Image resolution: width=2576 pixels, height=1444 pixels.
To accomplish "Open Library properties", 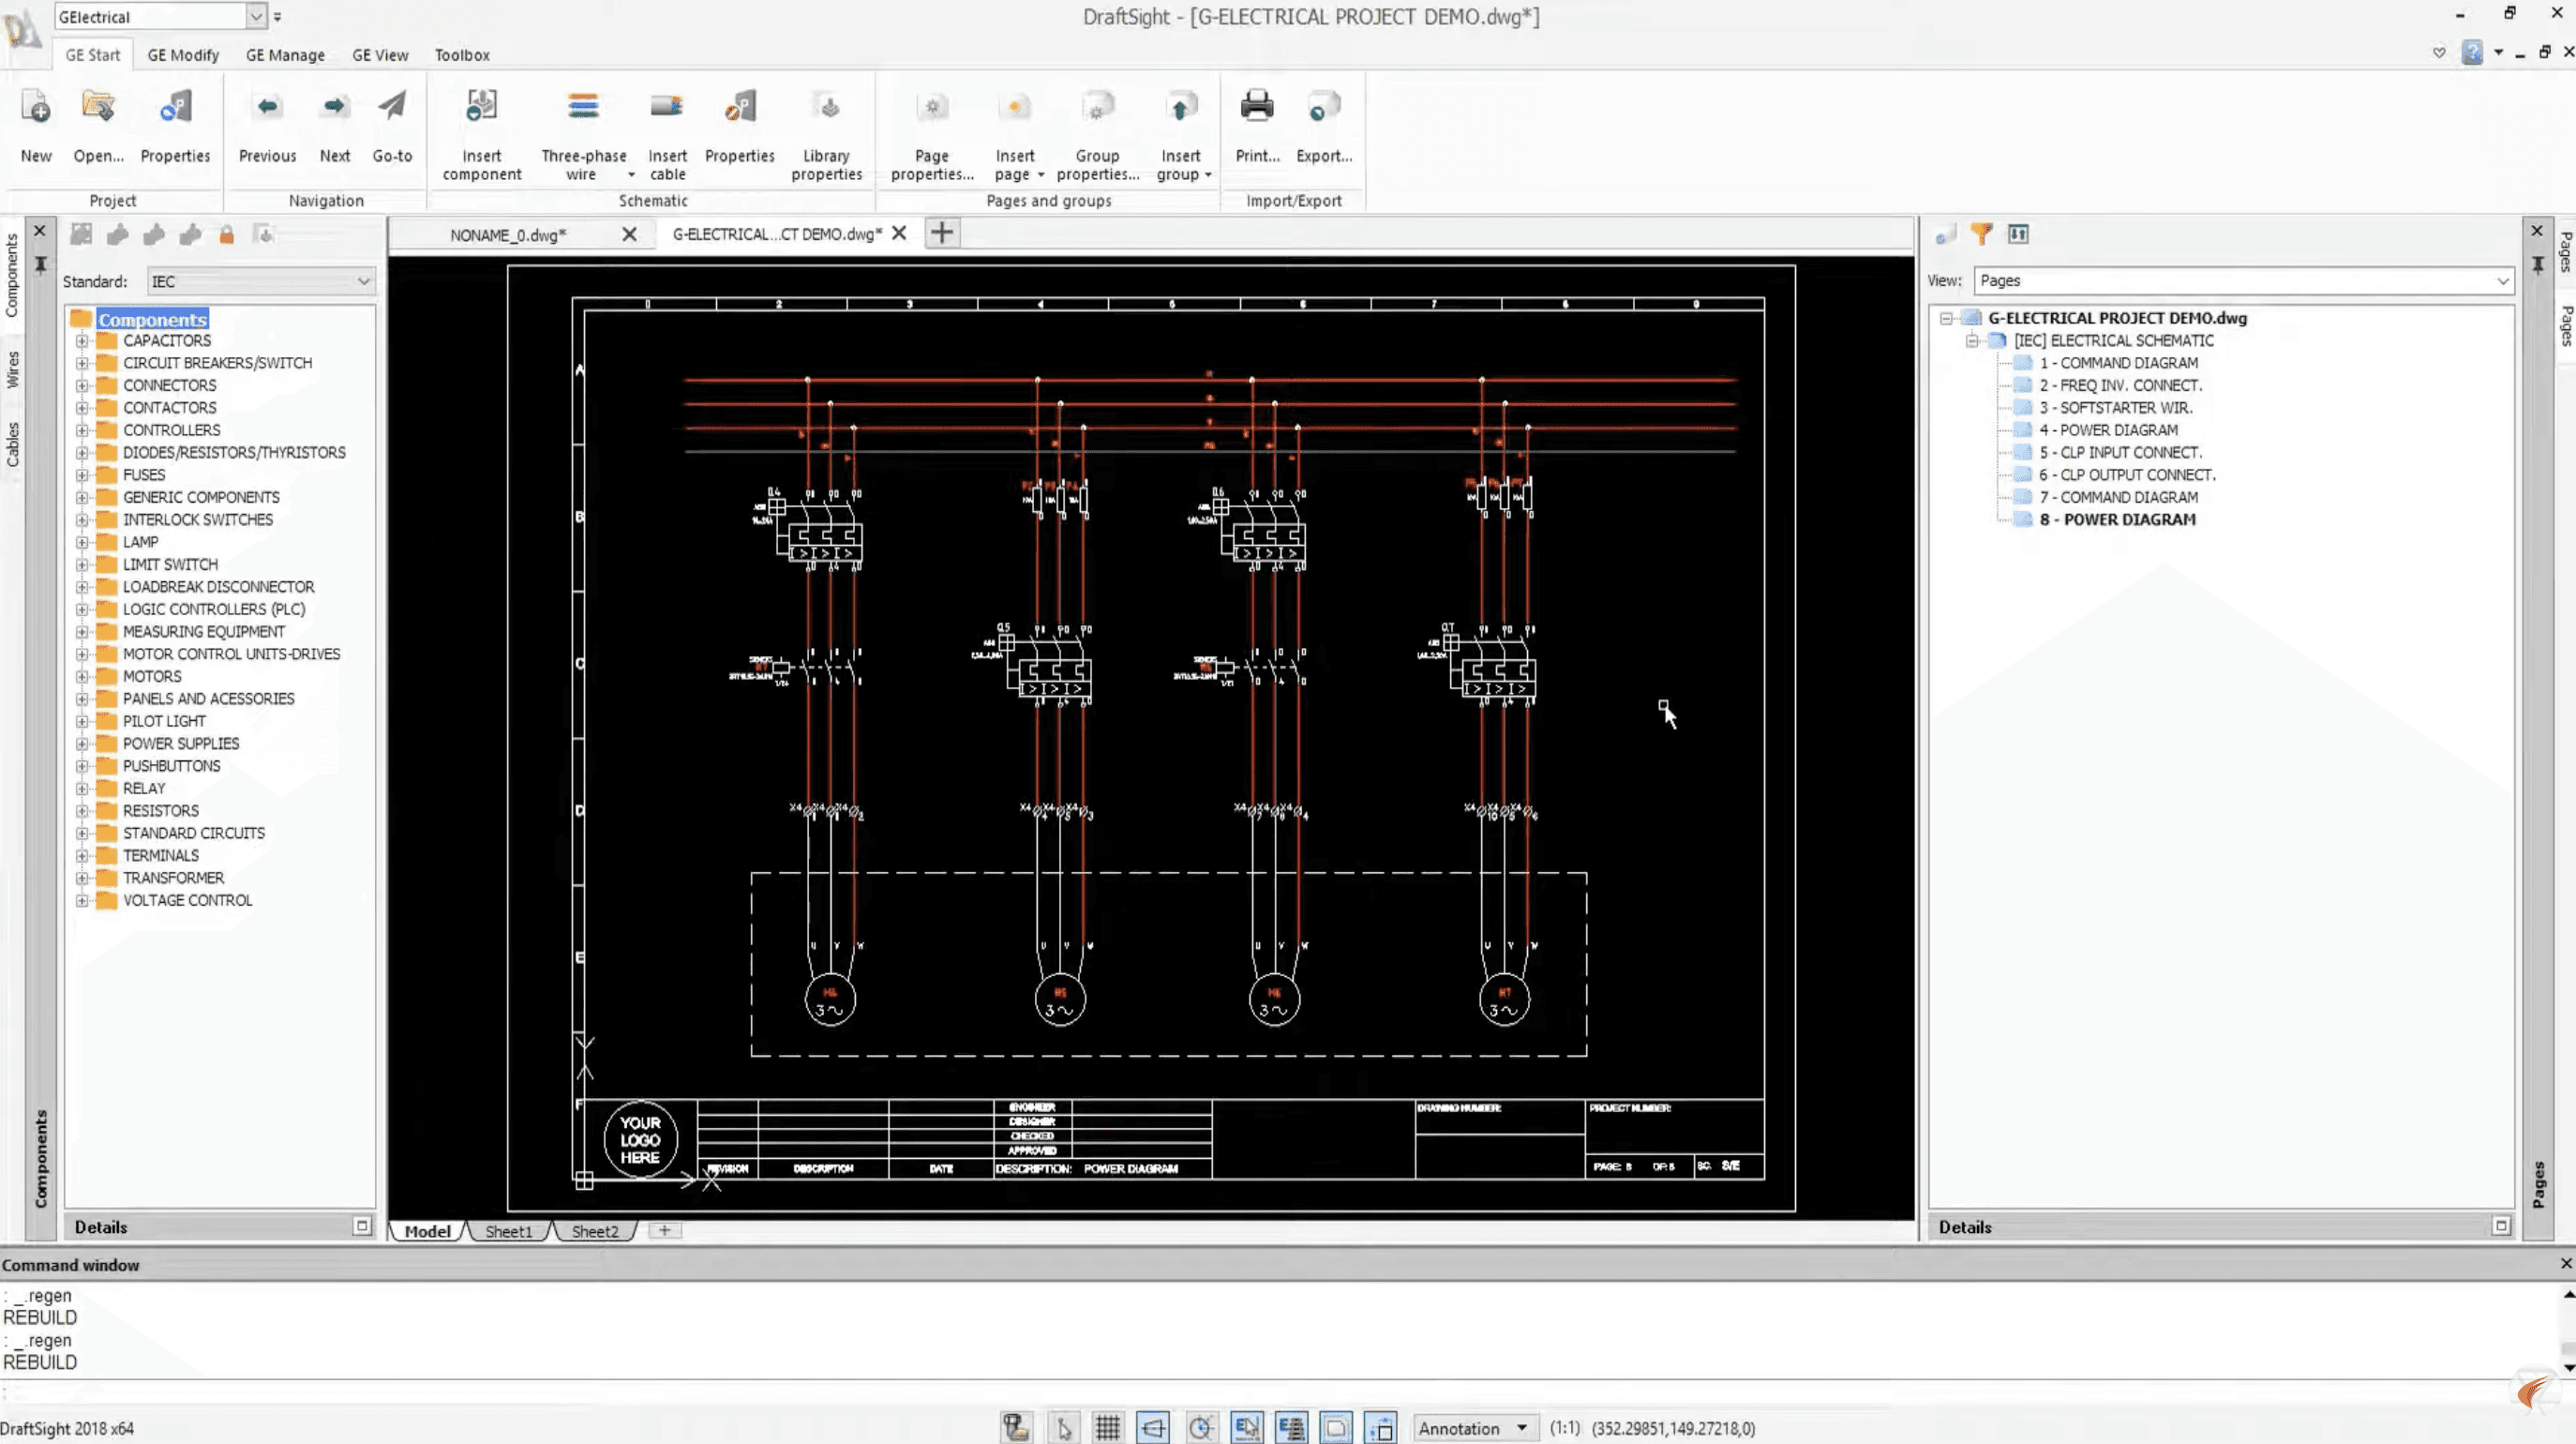I will (826, 107).
